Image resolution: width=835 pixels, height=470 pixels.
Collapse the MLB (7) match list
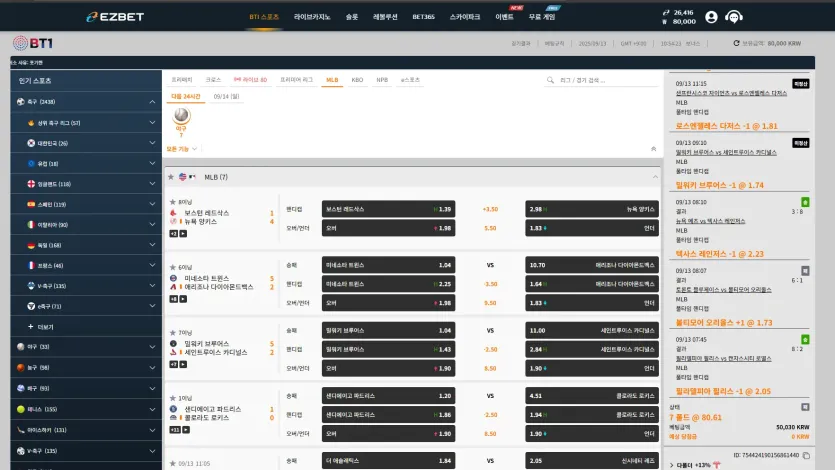(655, 177)
